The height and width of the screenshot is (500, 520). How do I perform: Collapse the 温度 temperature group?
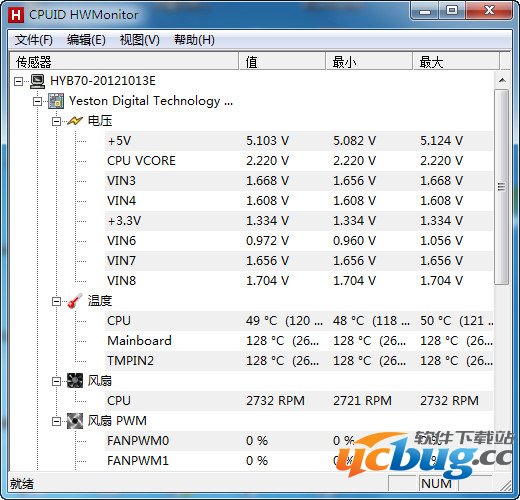pos(56,301)
